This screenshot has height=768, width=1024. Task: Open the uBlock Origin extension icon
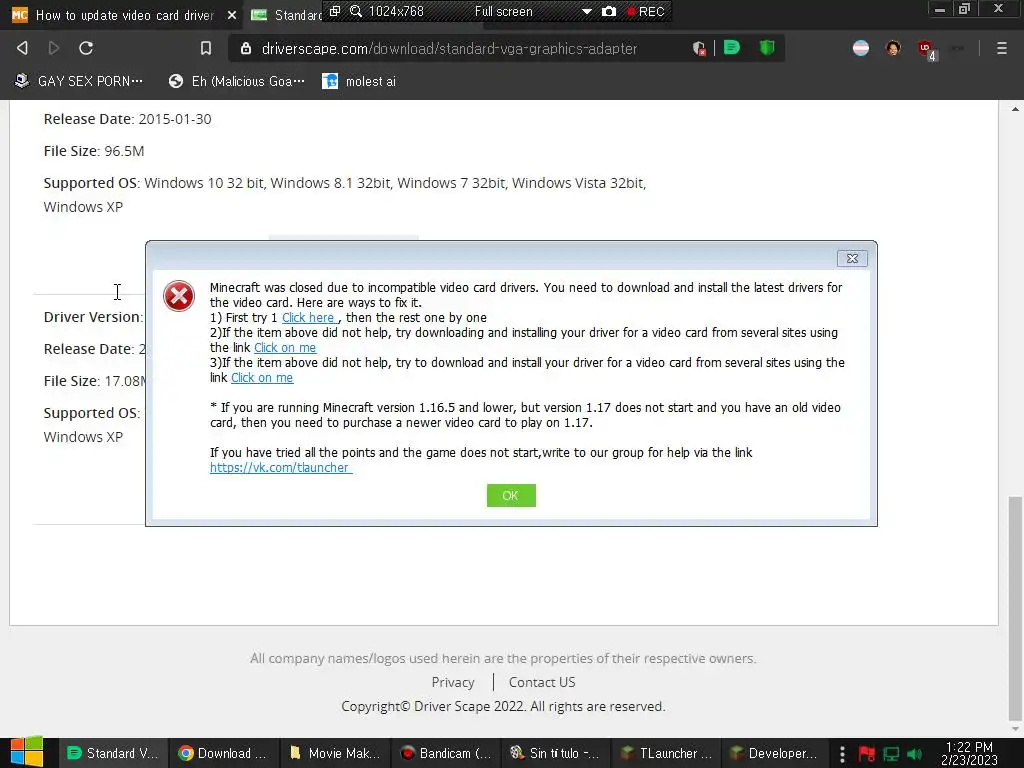click(926, 49)
